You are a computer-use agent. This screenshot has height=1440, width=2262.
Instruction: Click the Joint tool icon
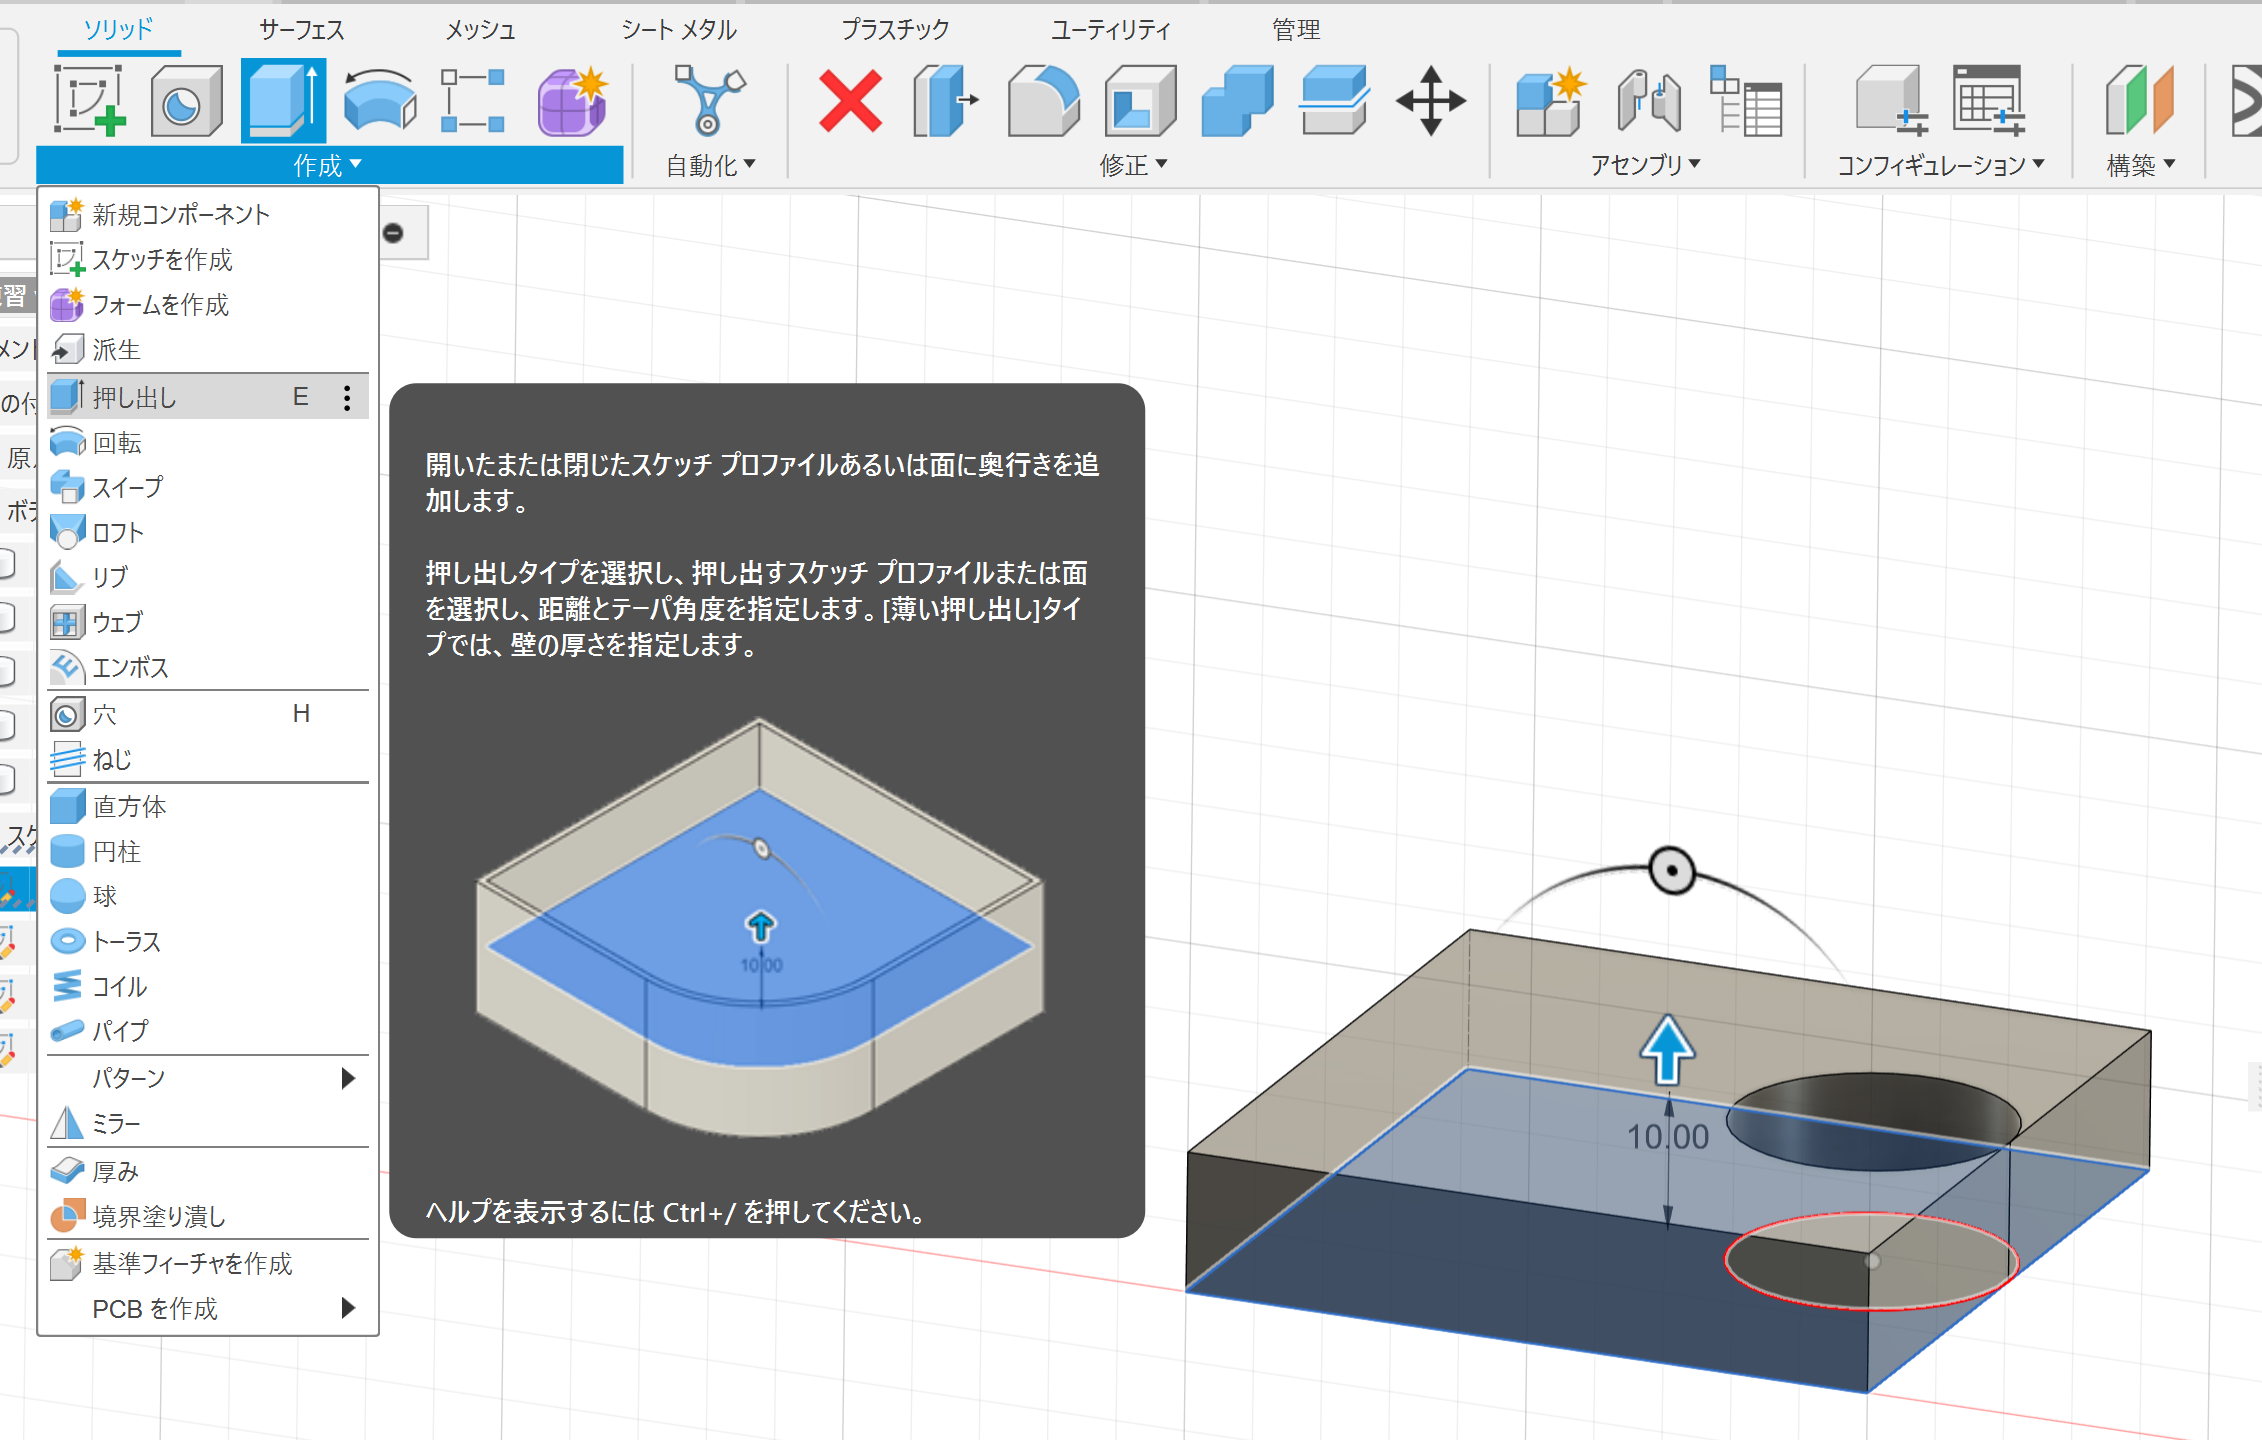point(1648,100)
